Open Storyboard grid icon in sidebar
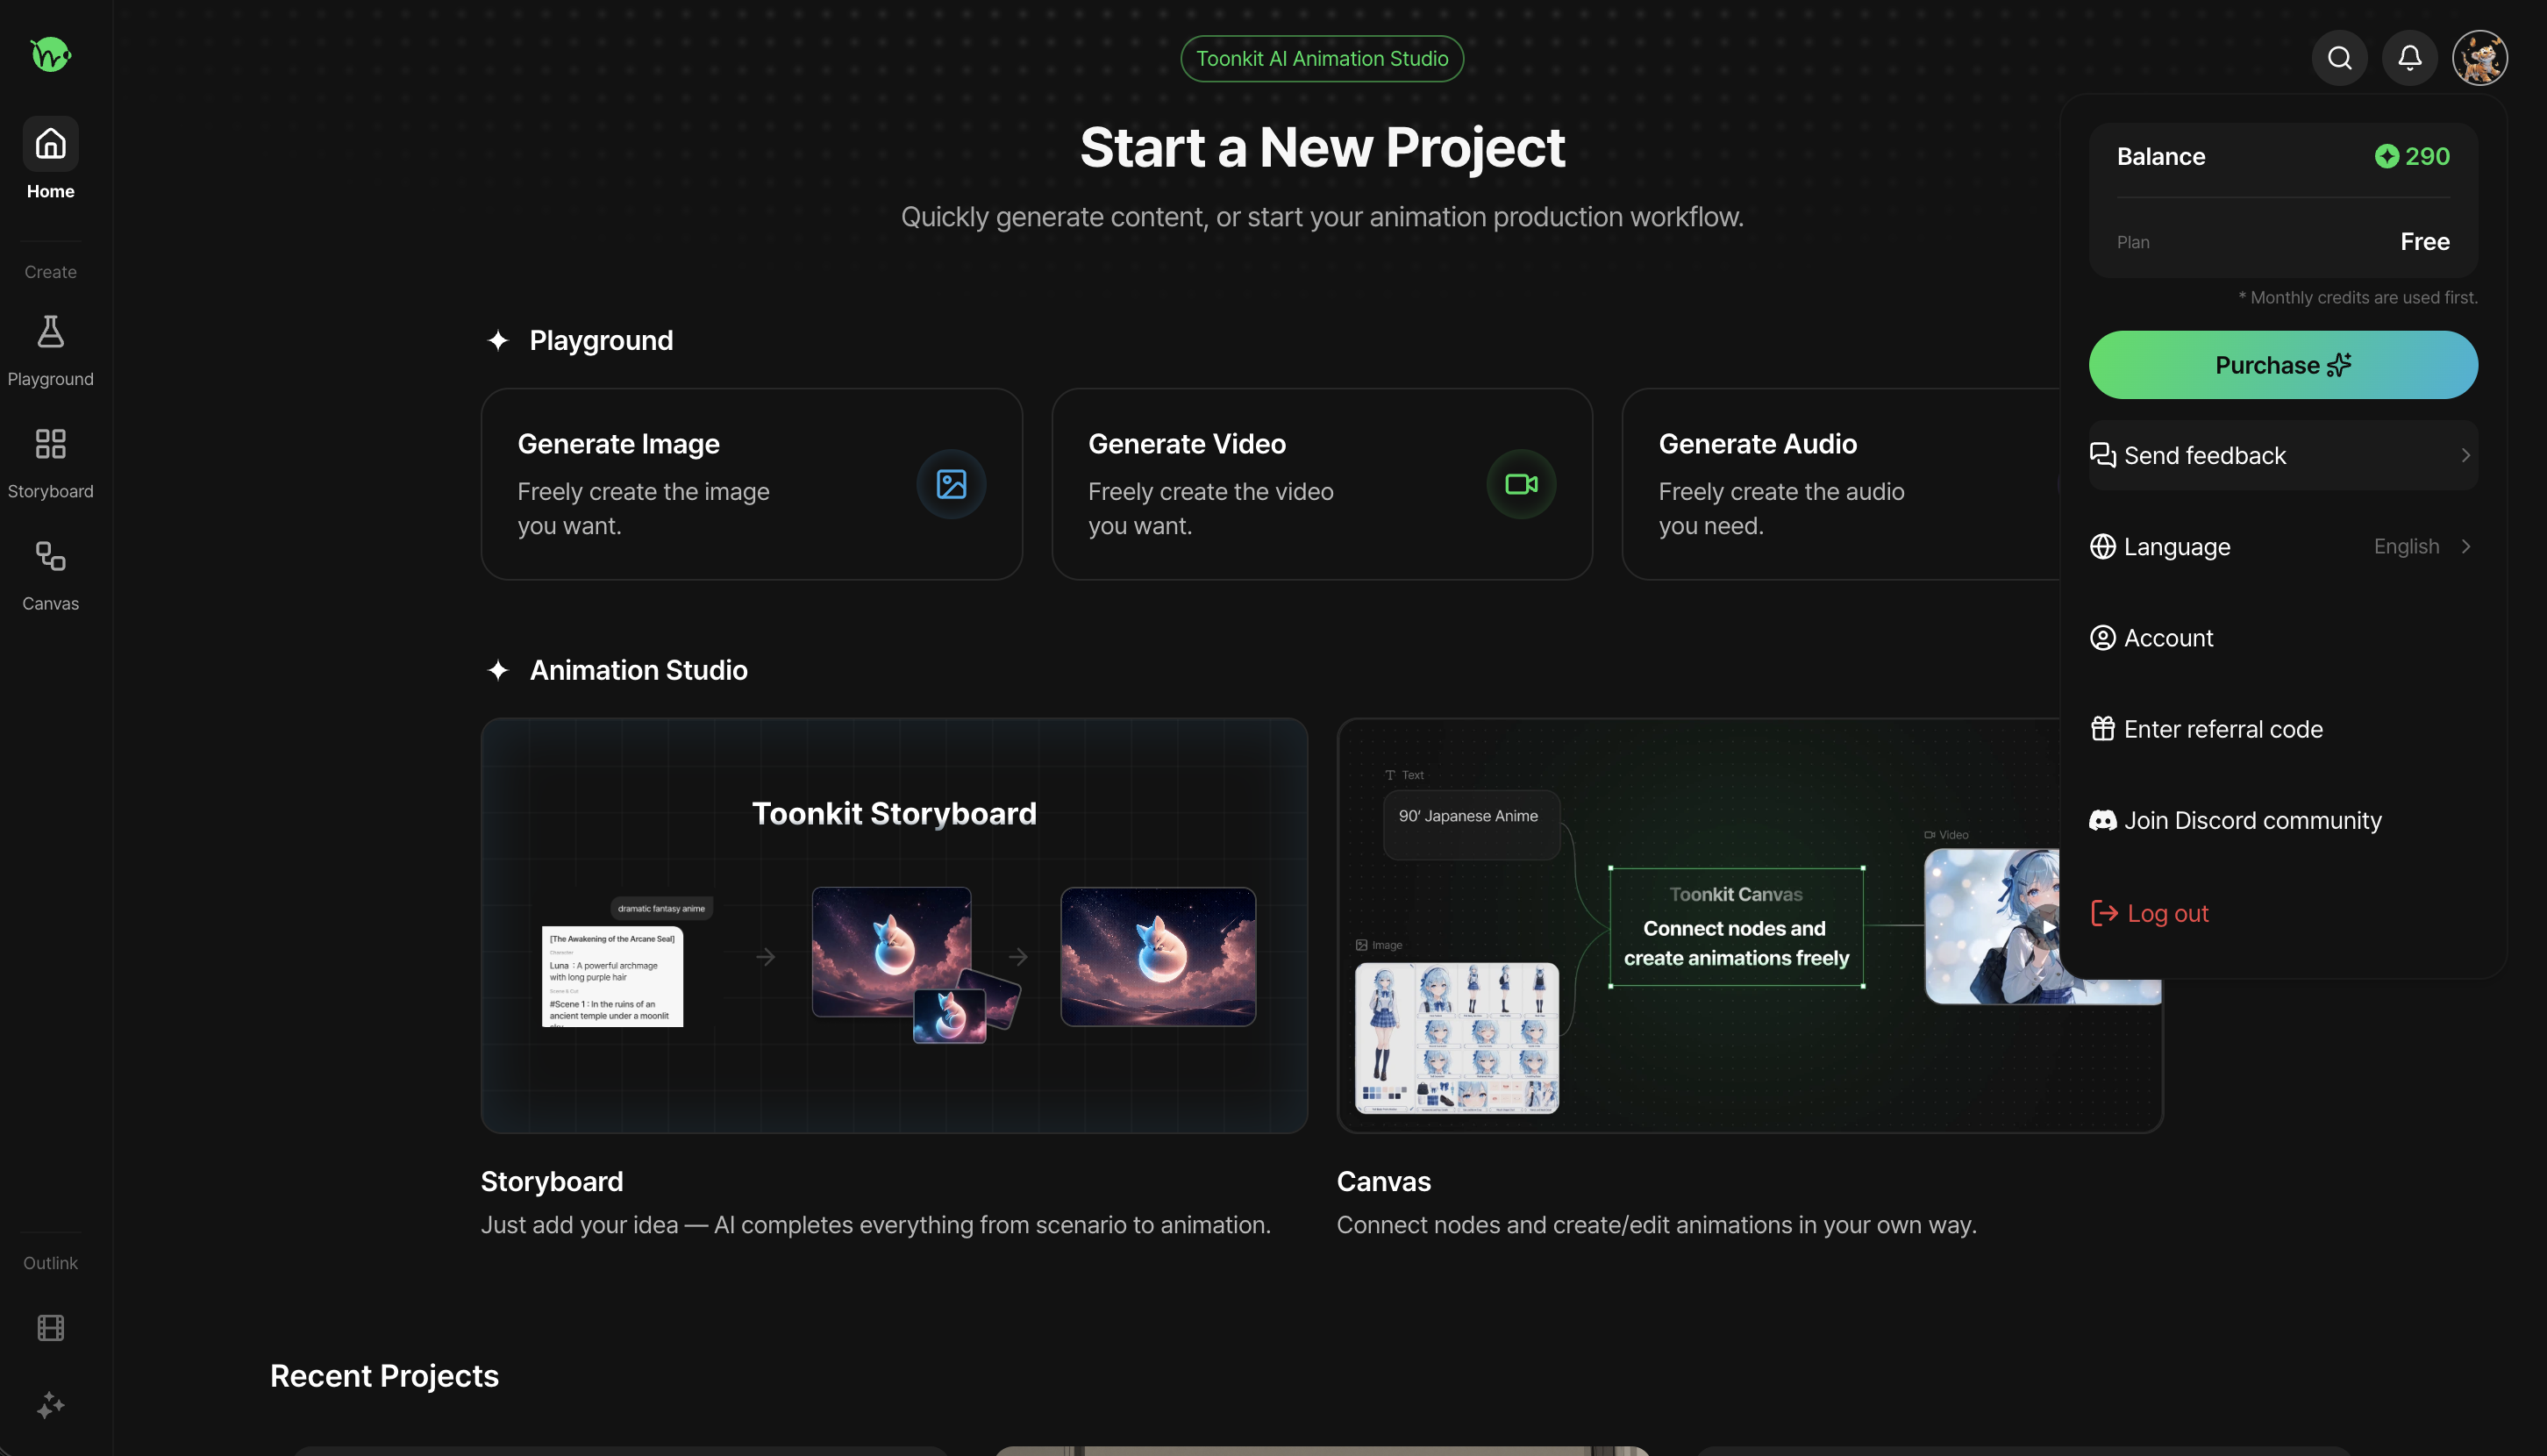 point(50,444)
